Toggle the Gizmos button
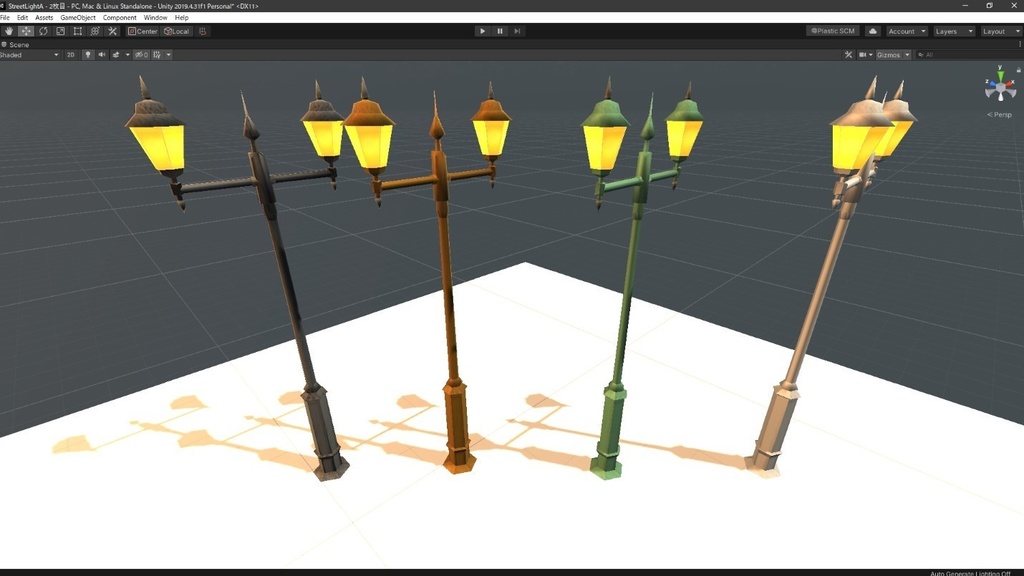1024x576 pixels. [889, 55]
